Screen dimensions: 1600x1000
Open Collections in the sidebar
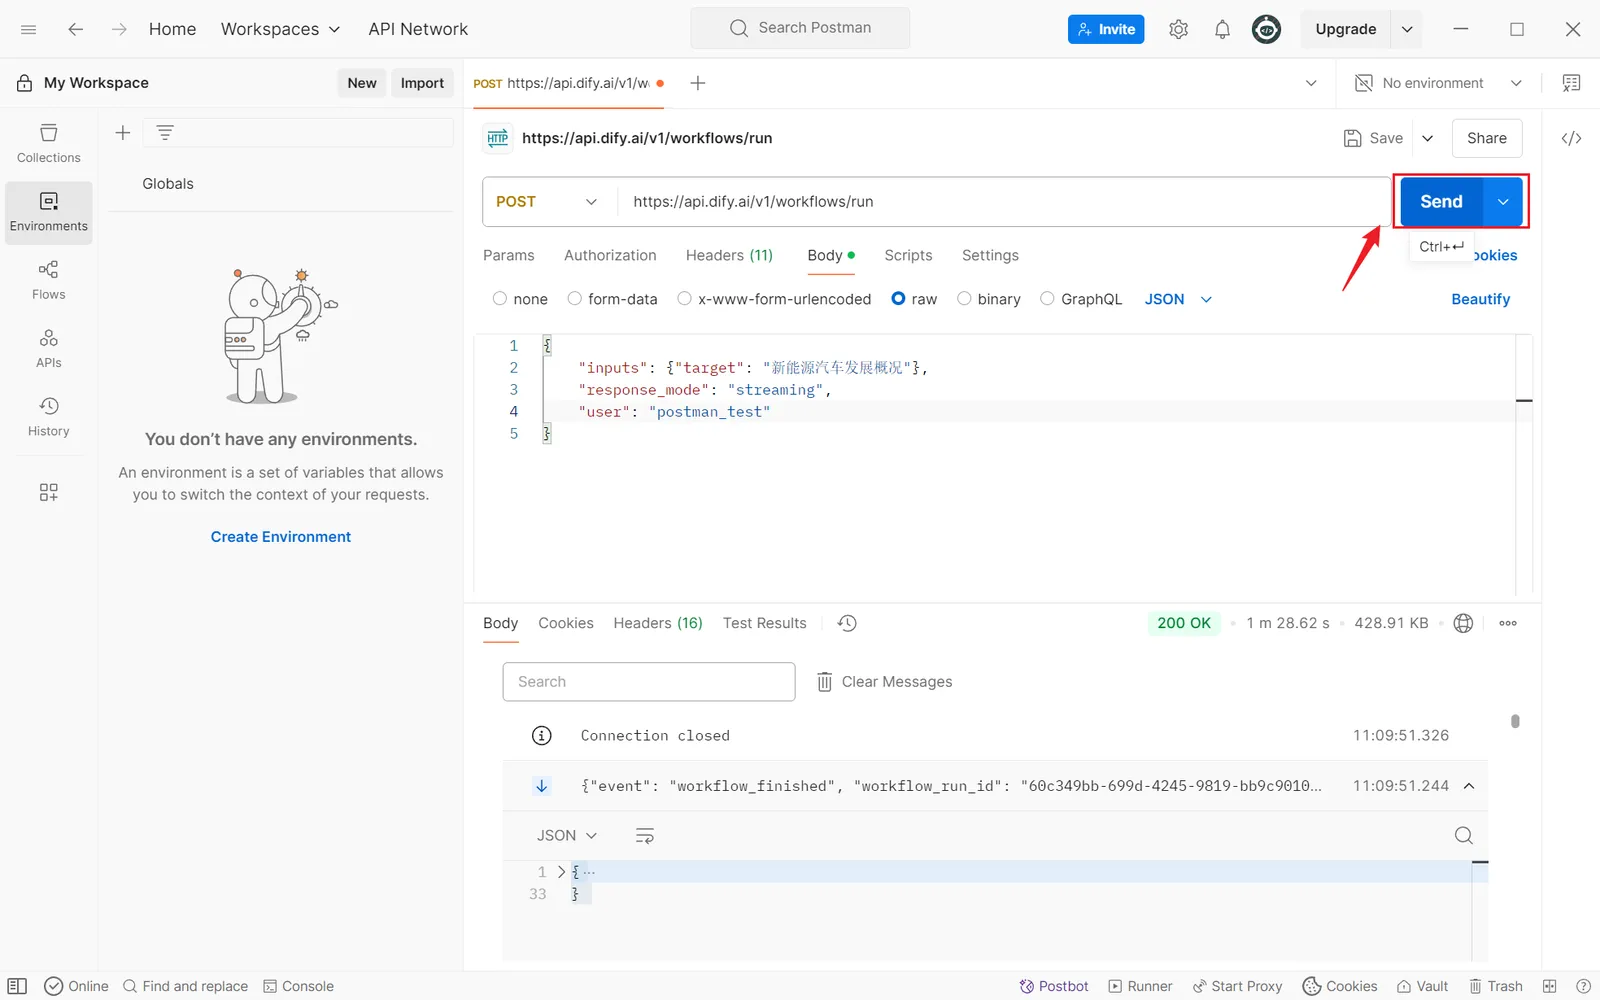click(49, 144)
